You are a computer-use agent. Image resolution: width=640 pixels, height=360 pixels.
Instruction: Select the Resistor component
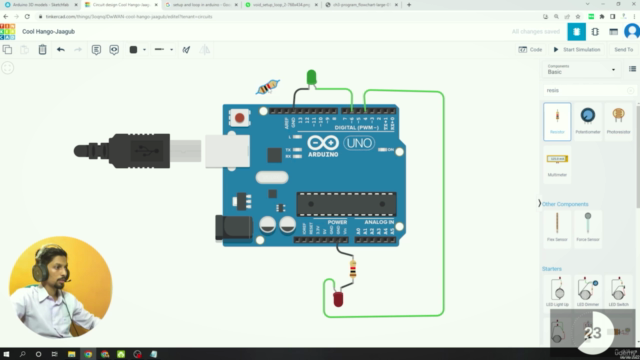pyautogui.click(x=557, y=121)
